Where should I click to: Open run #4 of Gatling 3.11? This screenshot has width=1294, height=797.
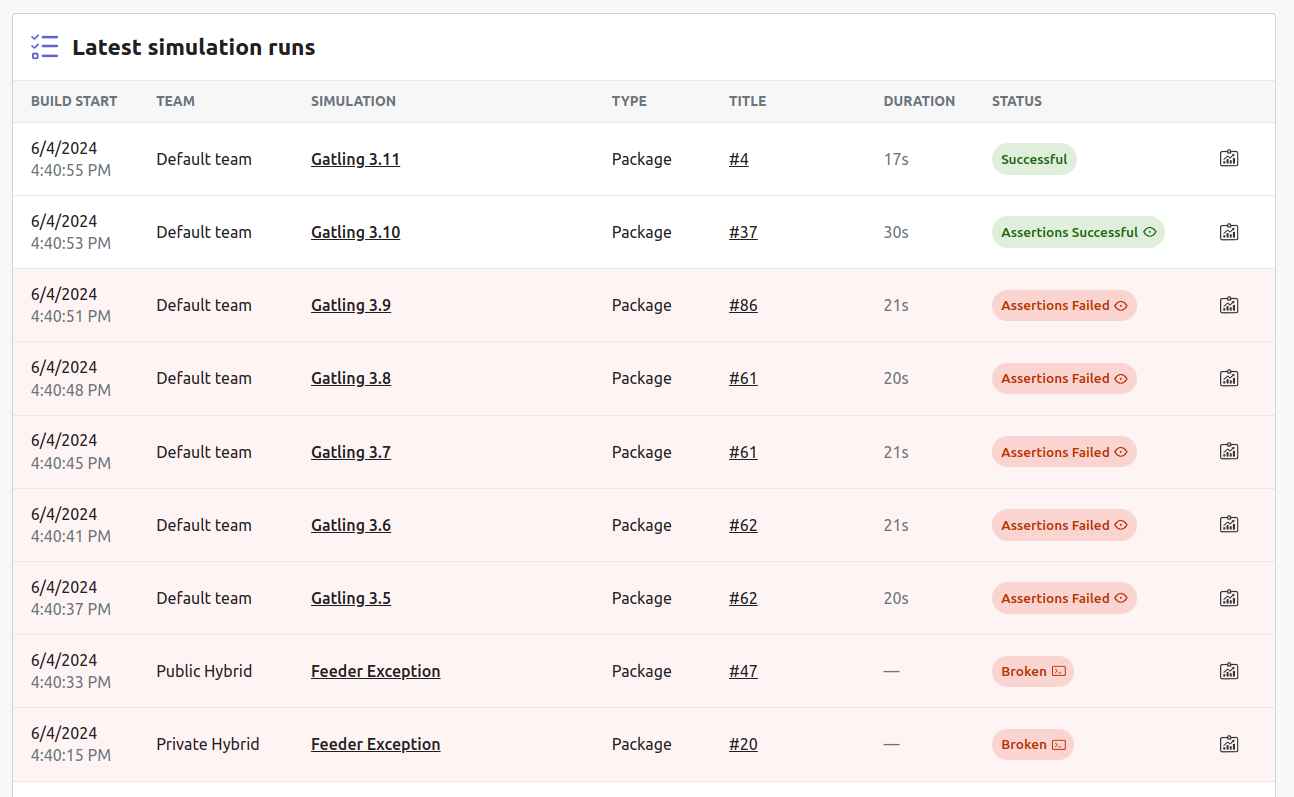(739, 159)
